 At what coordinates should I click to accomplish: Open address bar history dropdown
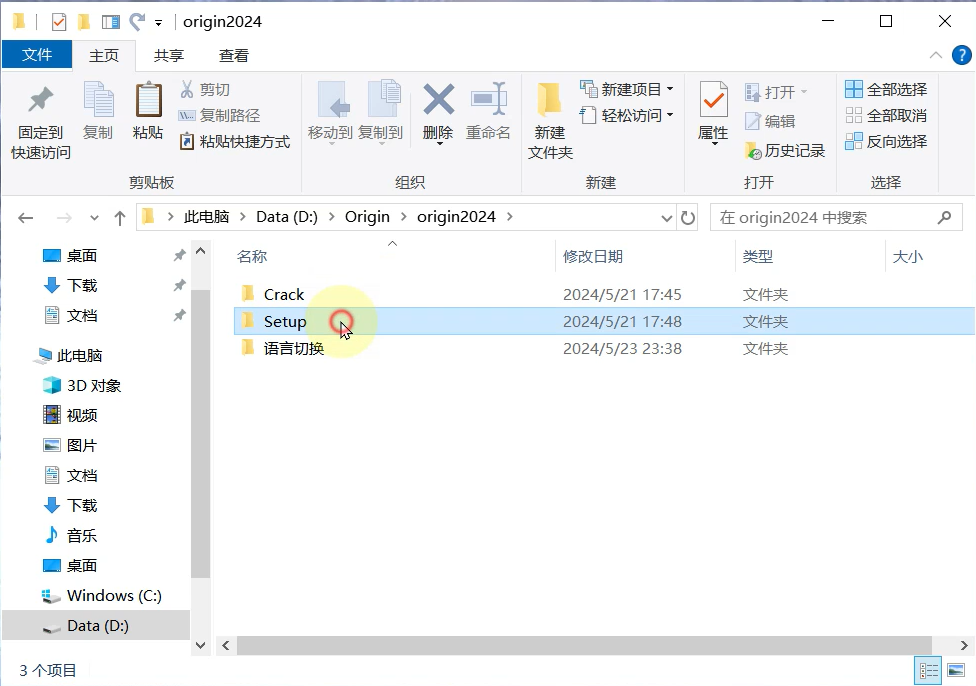(666, 218)
